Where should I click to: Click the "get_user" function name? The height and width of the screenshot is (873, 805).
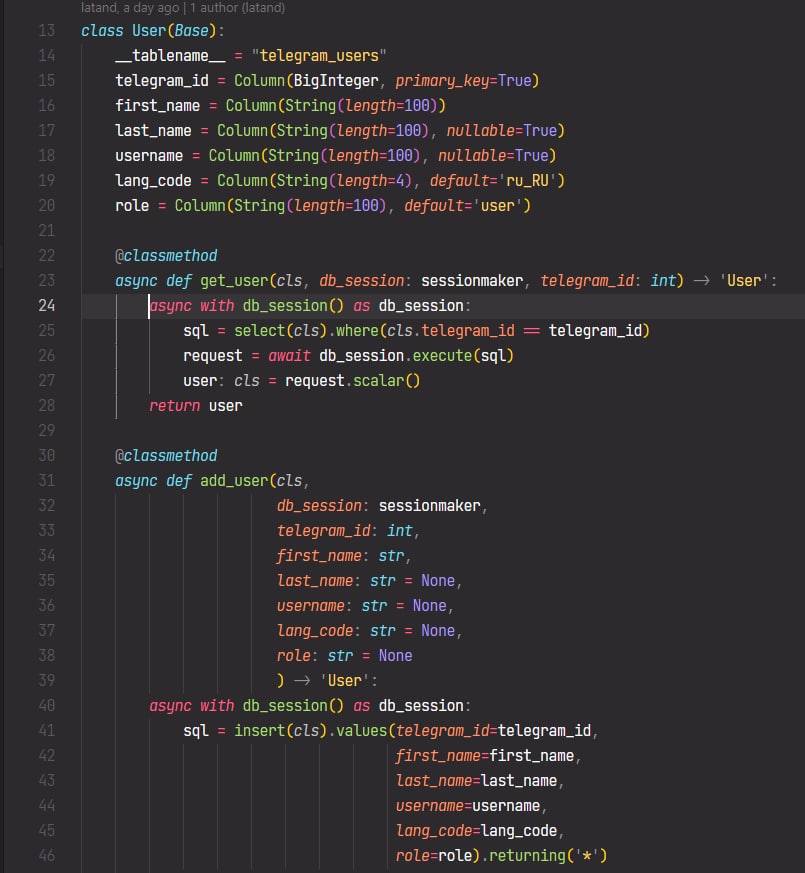coord(234,281)
